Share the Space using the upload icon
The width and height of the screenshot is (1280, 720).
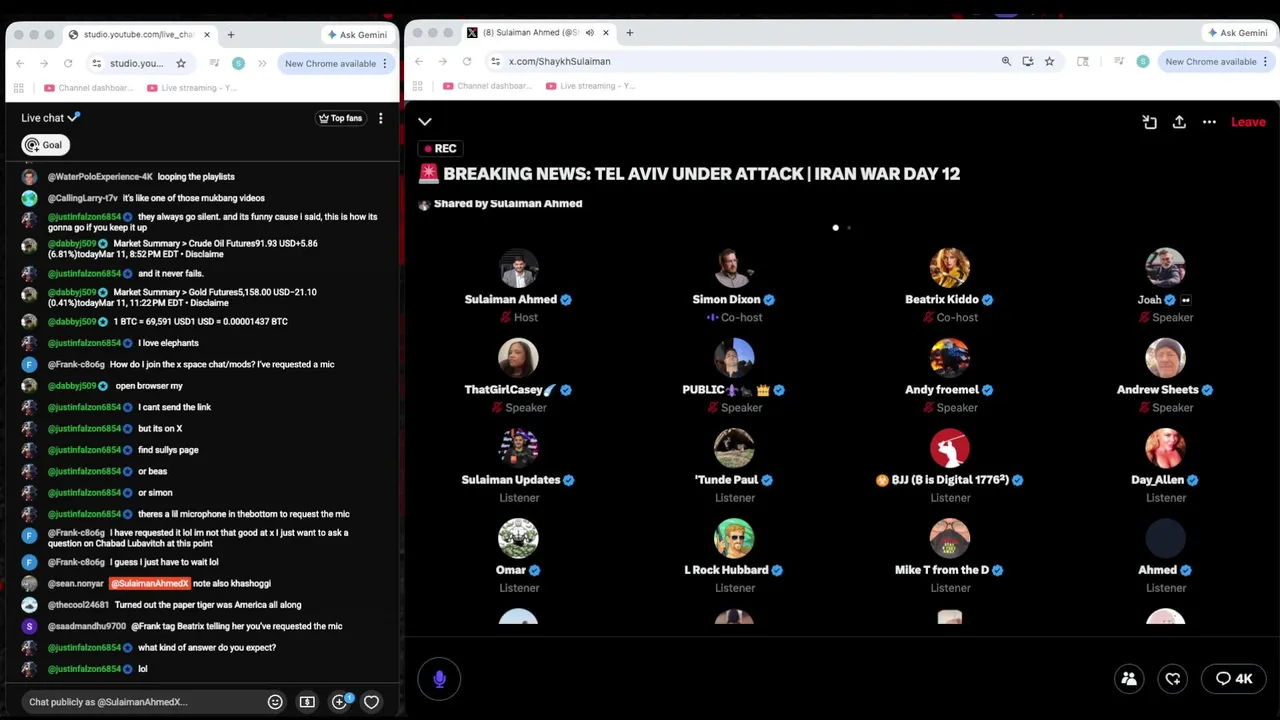click(1179, 122)
